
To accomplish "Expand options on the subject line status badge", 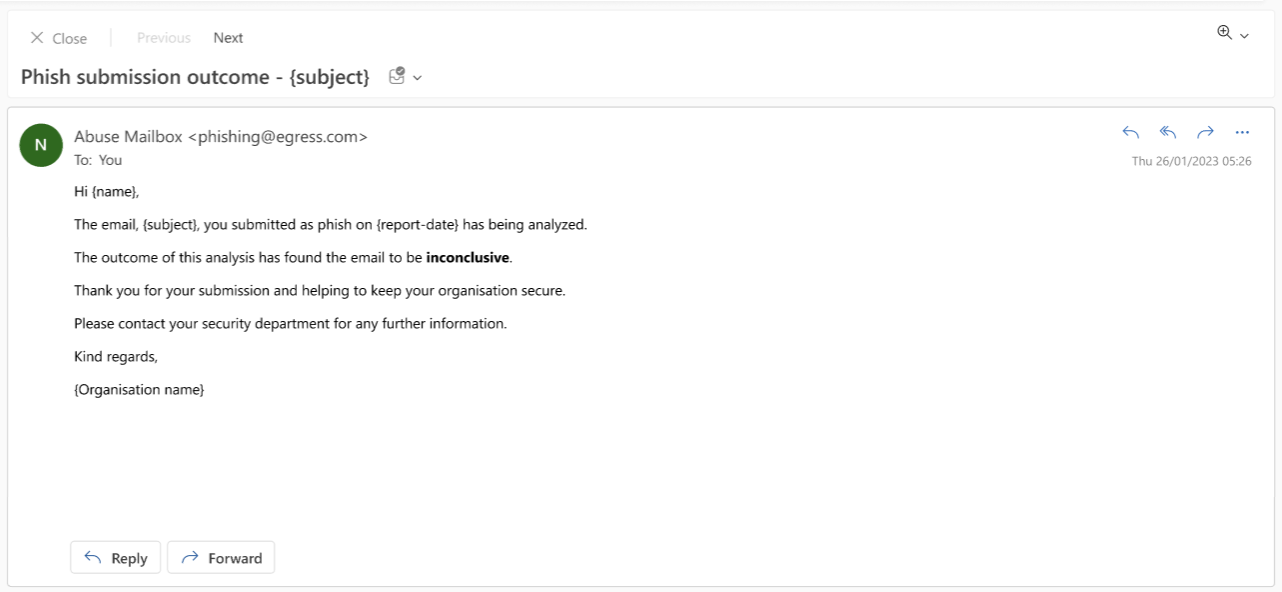I will click(x=418, y=77).
